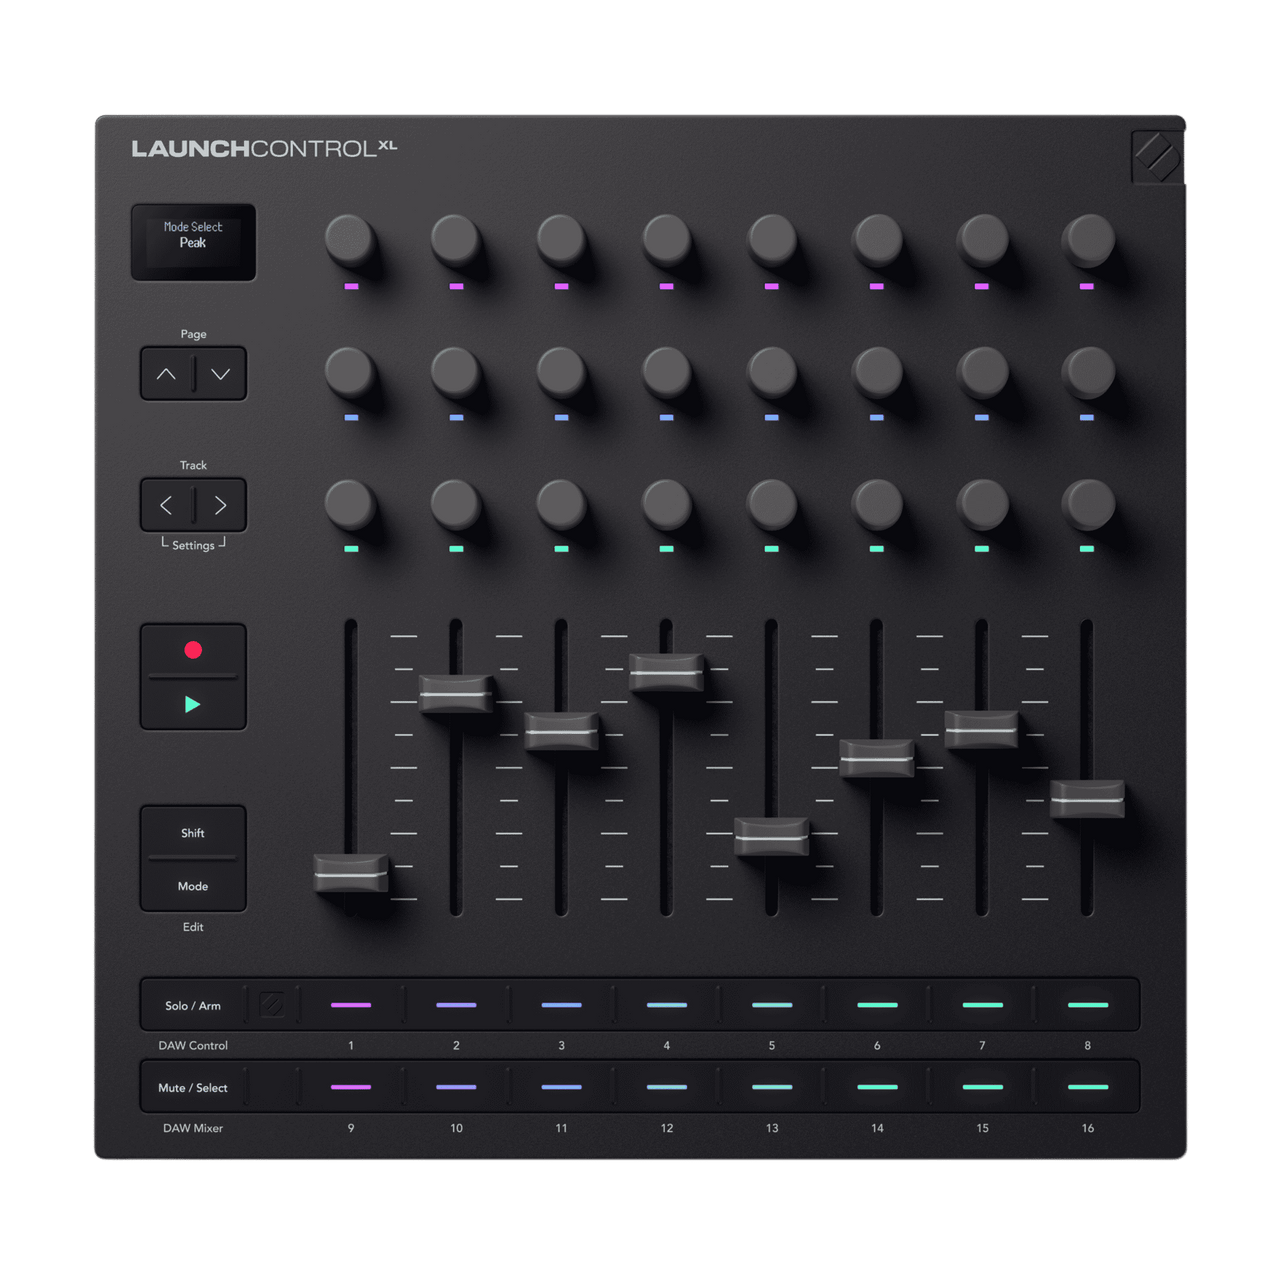Click the last knob in the bottom green row
Viewport: 1280px width, 1280px height.
[x=1089, y=507]
